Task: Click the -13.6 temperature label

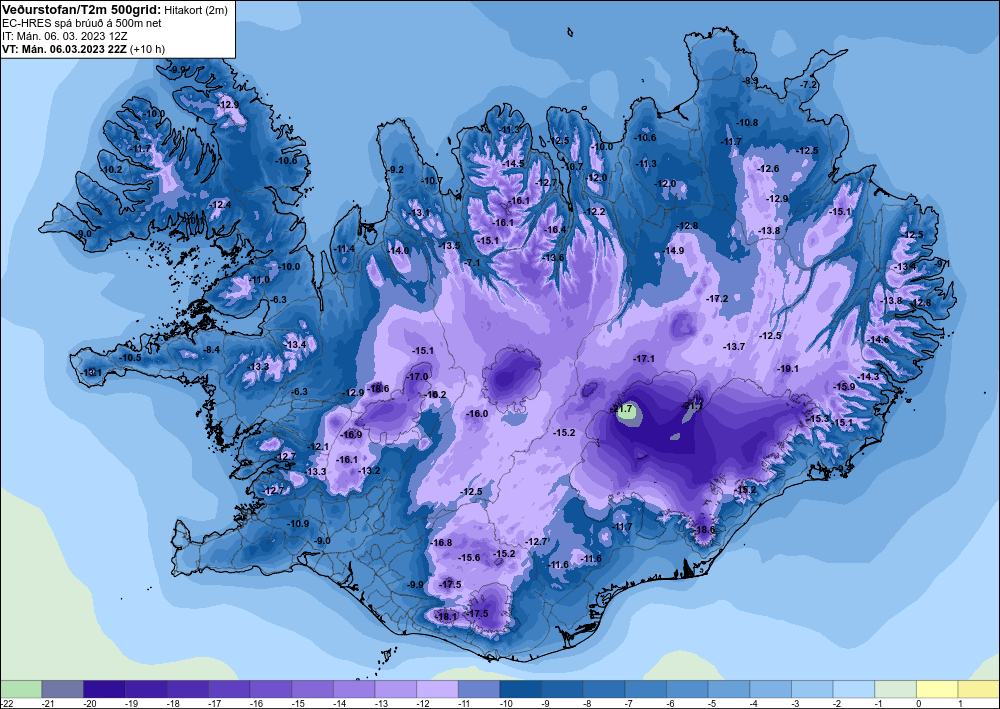Action: (x=553, y=258)
